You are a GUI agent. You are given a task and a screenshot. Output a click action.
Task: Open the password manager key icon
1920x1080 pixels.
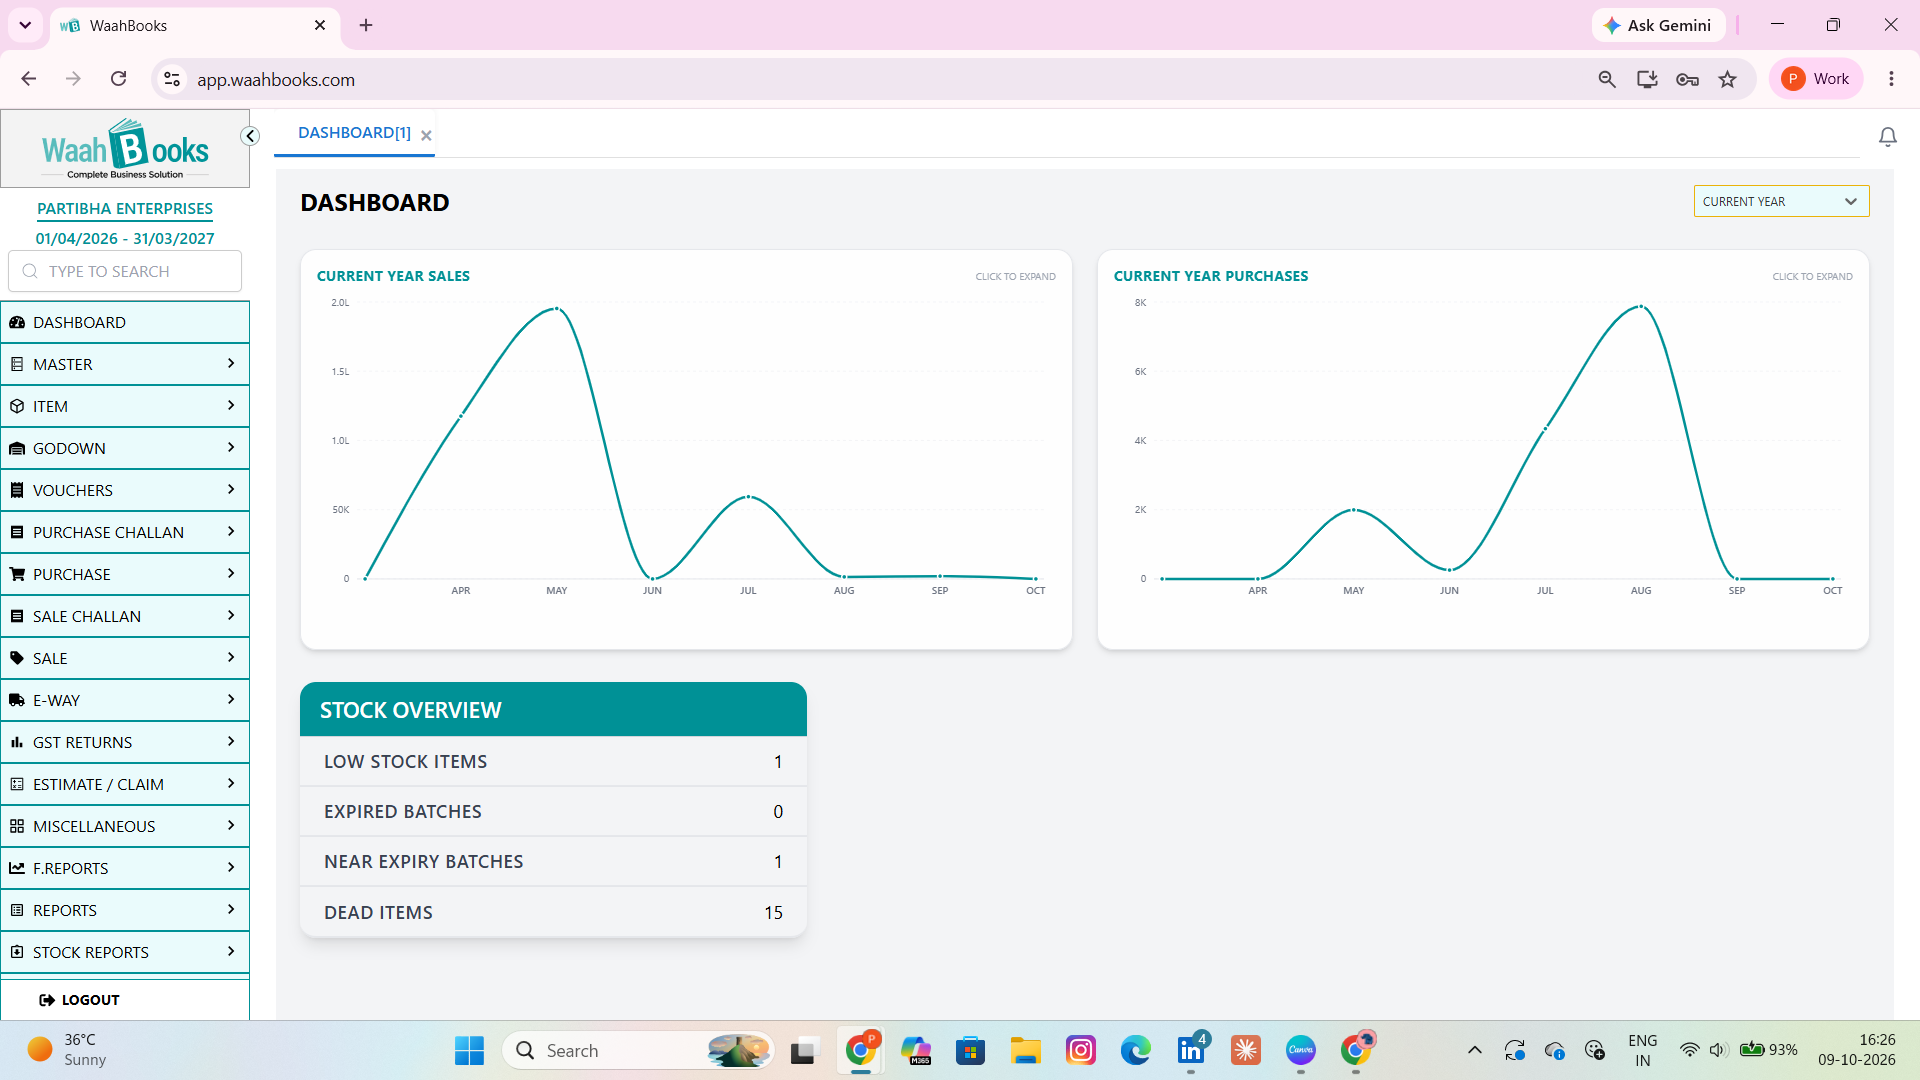click(1687, 79)
